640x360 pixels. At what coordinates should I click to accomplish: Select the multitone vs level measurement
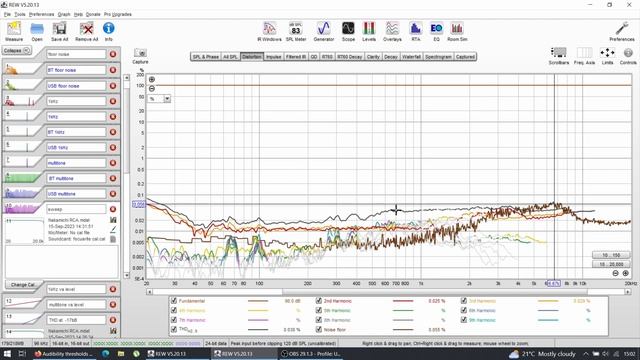point(76,304)
